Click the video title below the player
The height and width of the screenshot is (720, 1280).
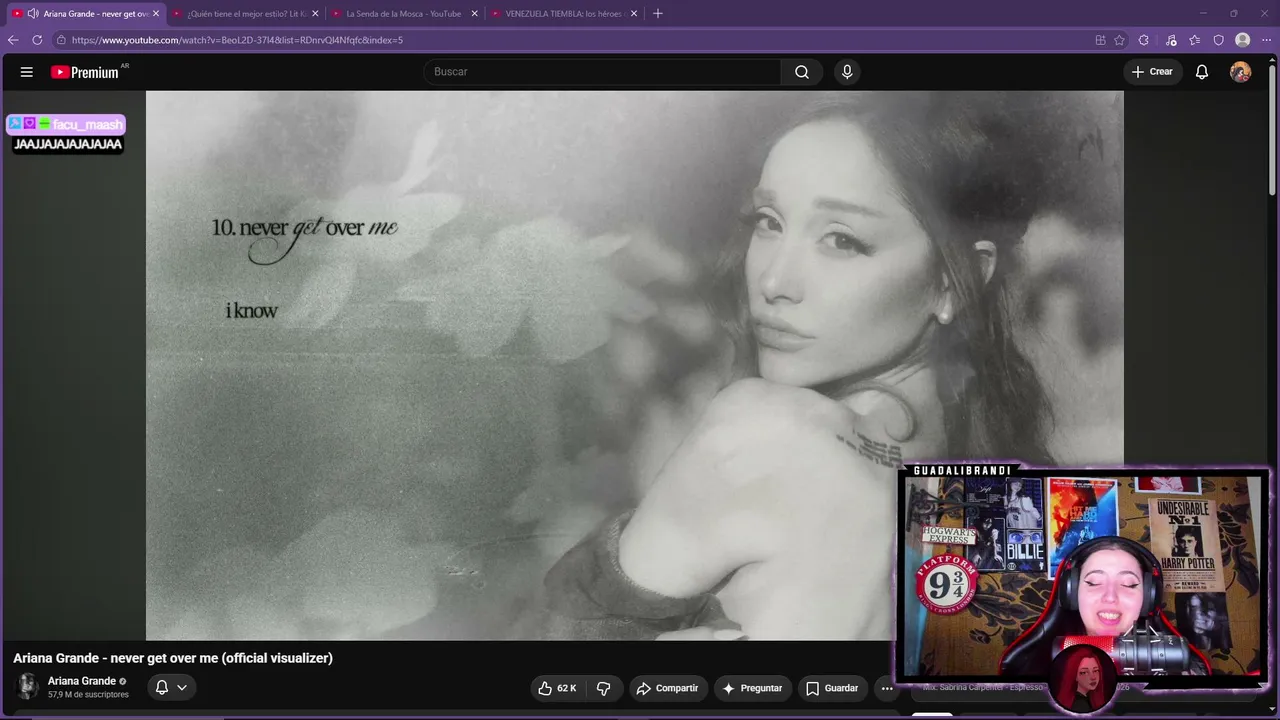point(173,658)
